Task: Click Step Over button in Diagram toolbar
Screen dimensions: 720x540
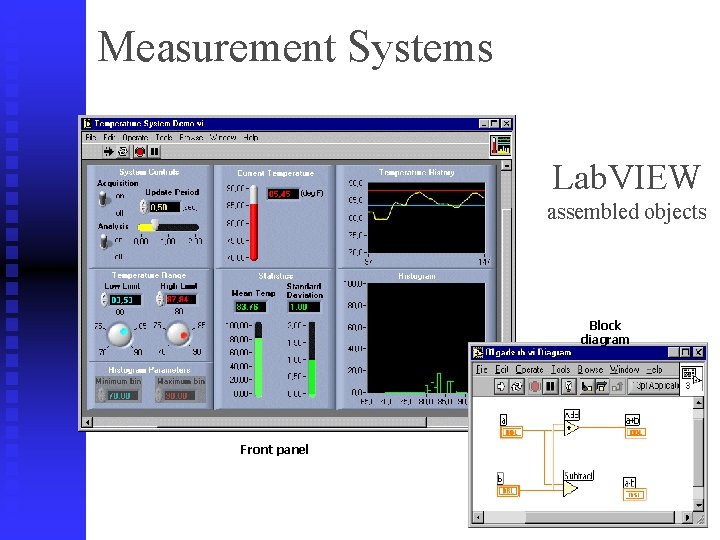Action: [x=602, y=387]
